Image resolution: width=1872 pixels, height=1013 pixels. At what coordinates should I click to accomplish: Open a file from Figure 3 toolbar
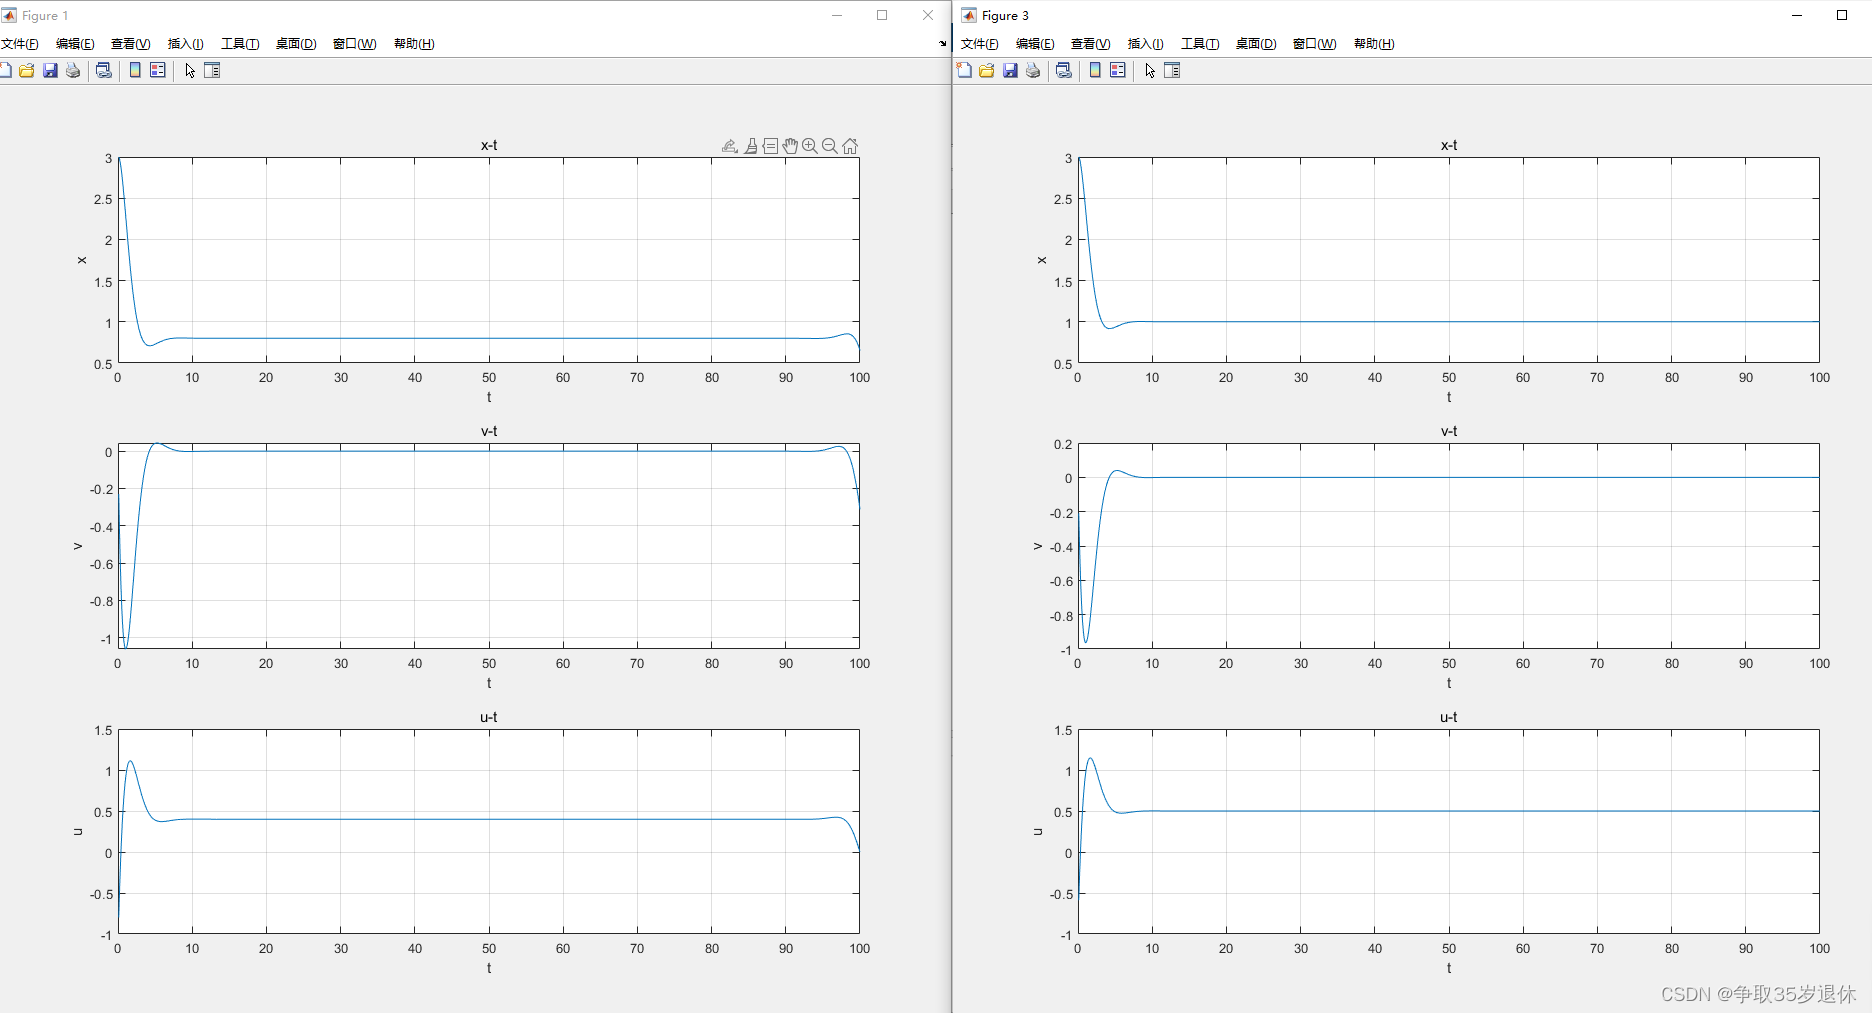(987, 70)
